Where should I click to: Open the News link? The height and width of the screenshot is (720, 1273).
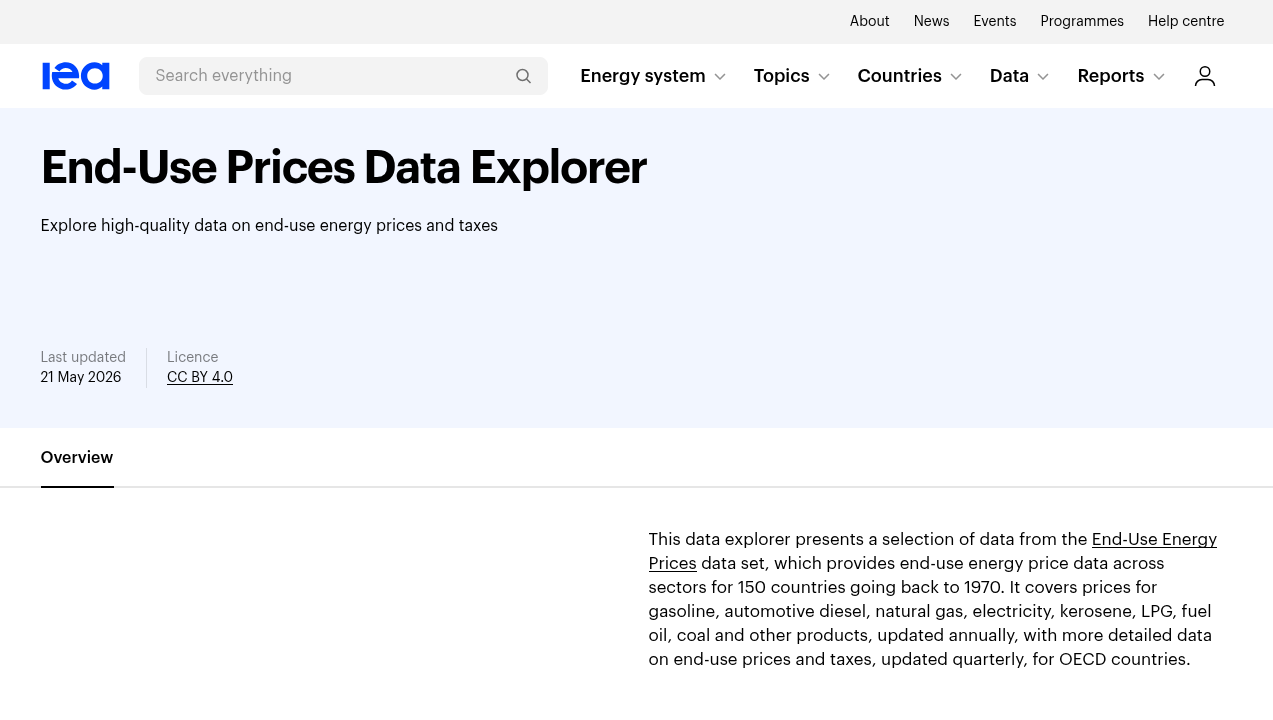click(x=931, y=21)
